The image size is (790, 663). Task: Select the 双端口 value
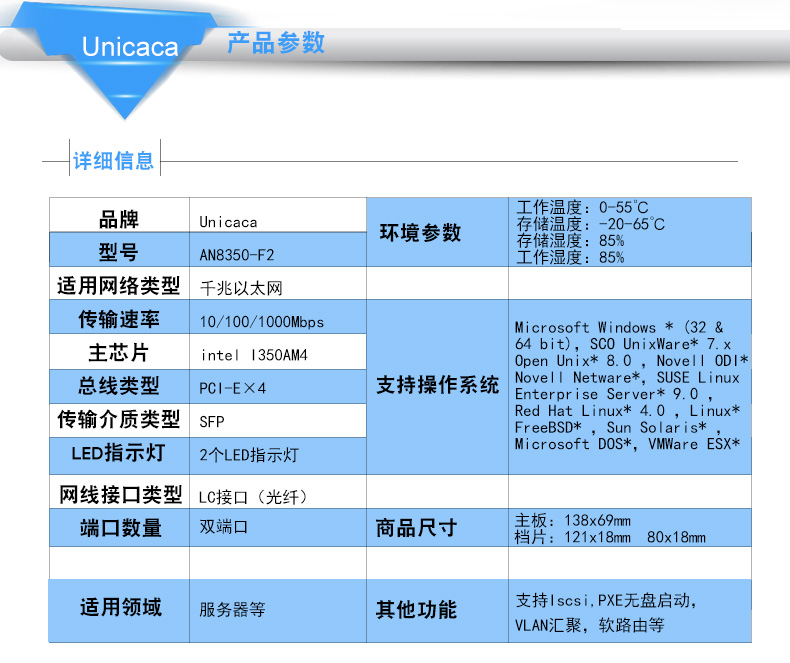pos(224,527)
